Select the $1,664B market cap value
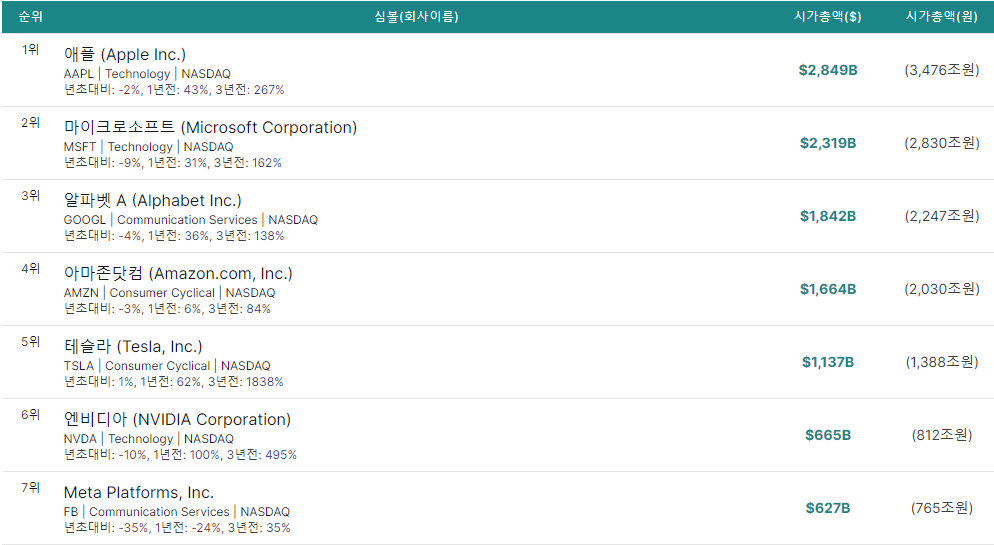This screenshot has height=545, width=994. point(828,289)
